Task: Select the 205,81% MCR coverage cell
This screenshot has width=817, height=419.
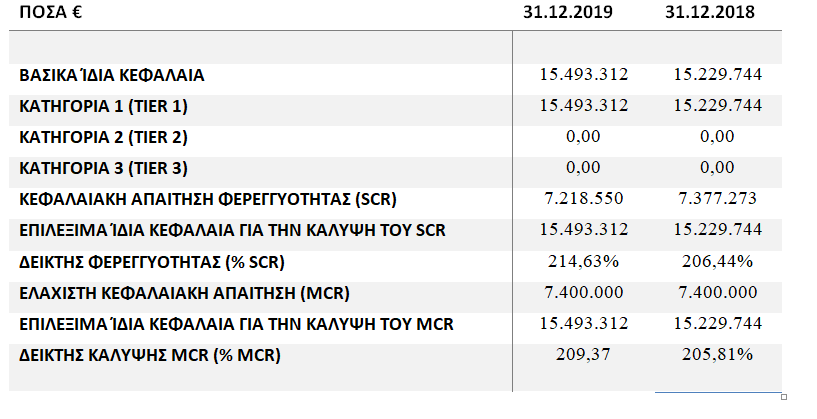Action: click(718, 355)
